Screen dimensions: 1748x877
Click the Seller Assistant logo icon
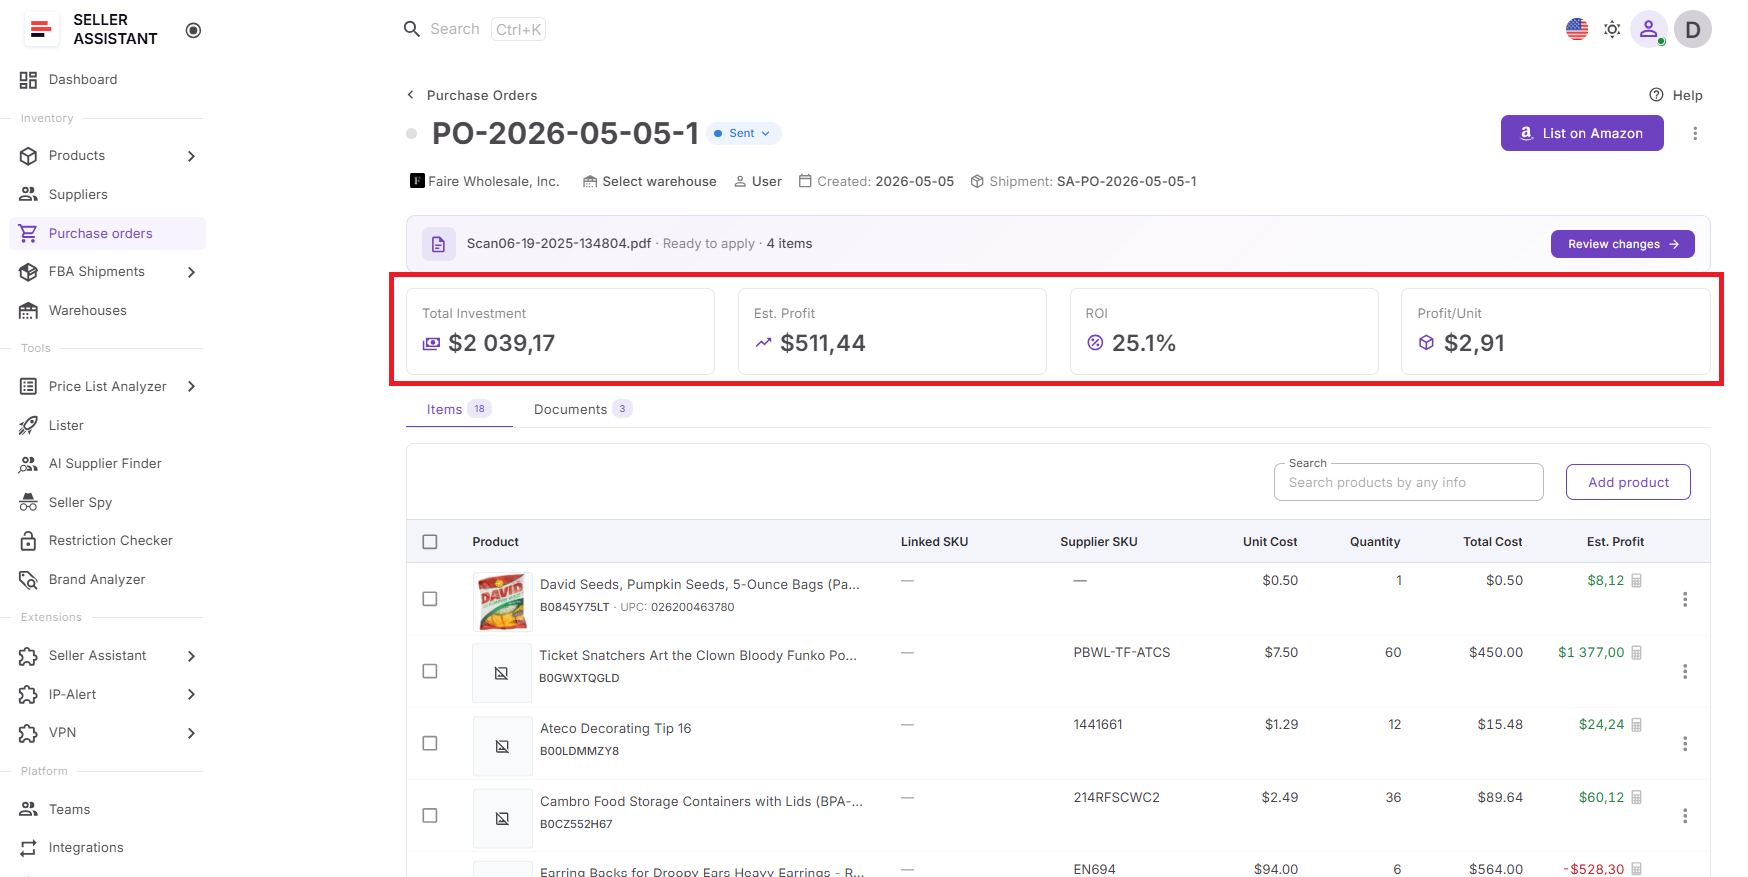41,29
